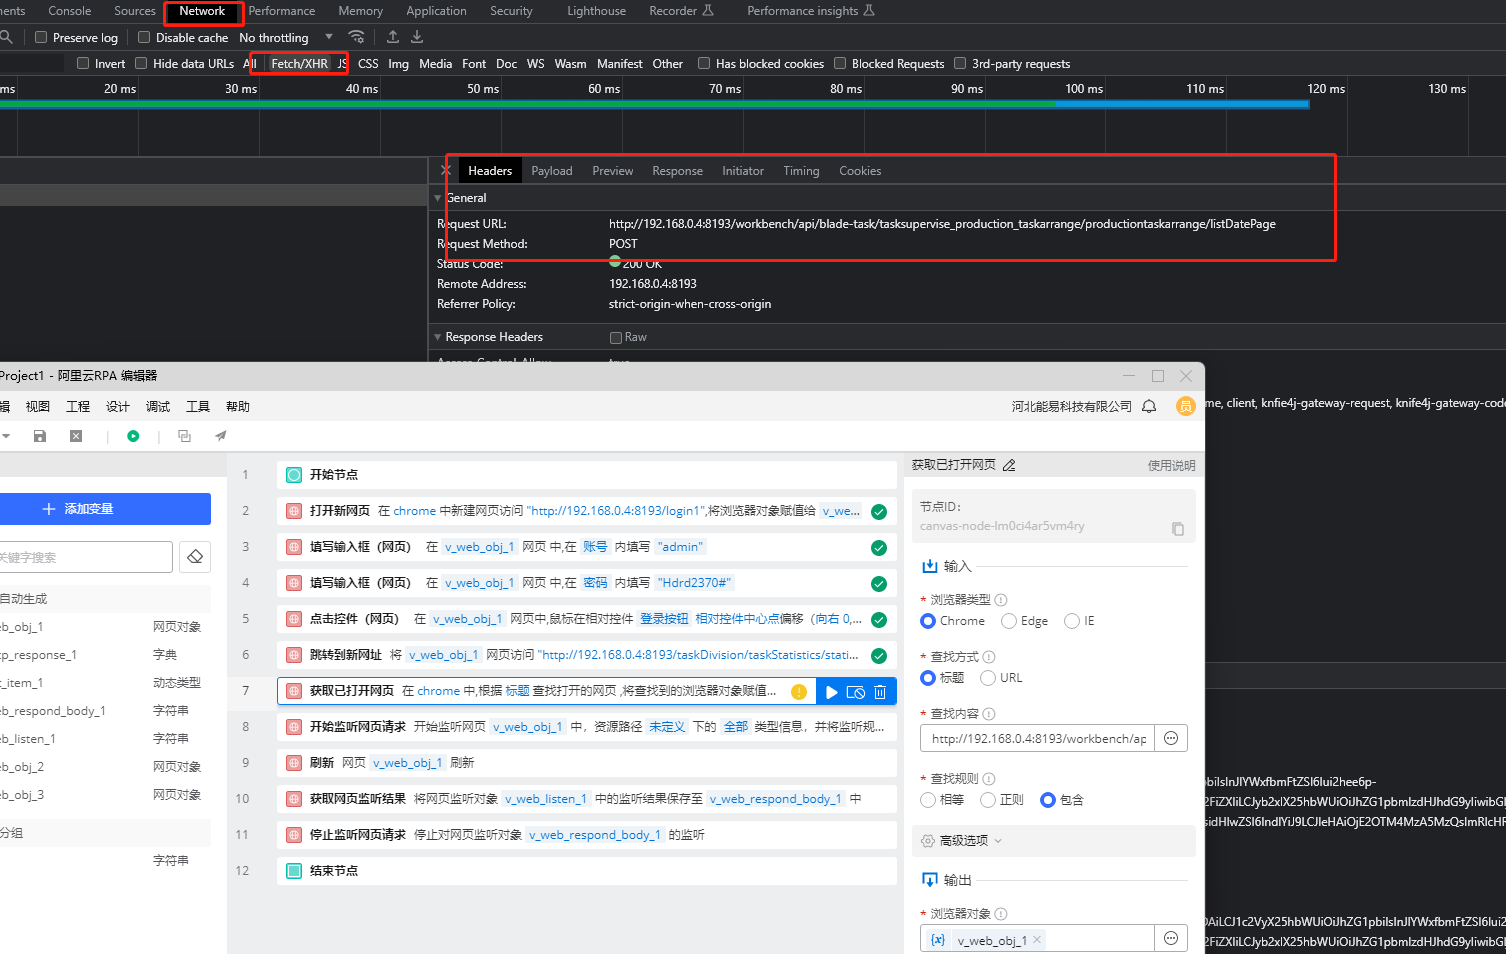Show info tooltip for 浏览器类型

pyautogui.click(x=1001, y=600)
